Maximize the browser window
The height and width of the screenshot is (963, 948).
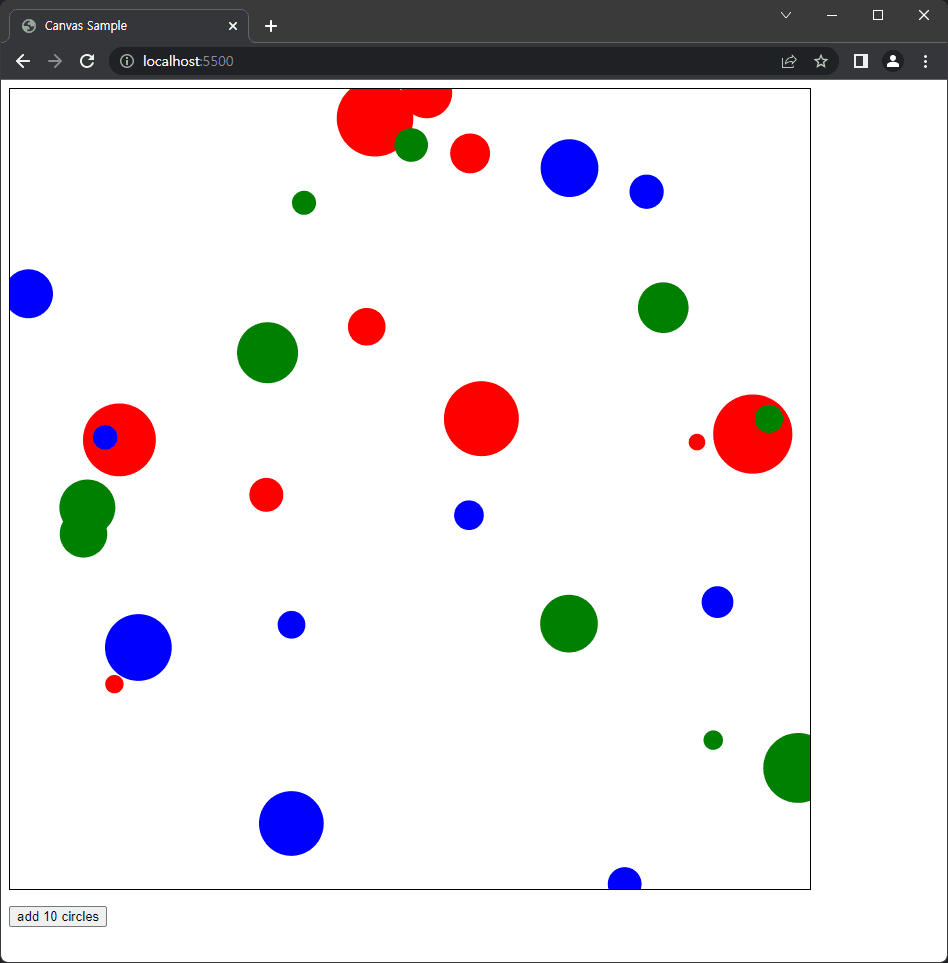(x=878, y=15)
